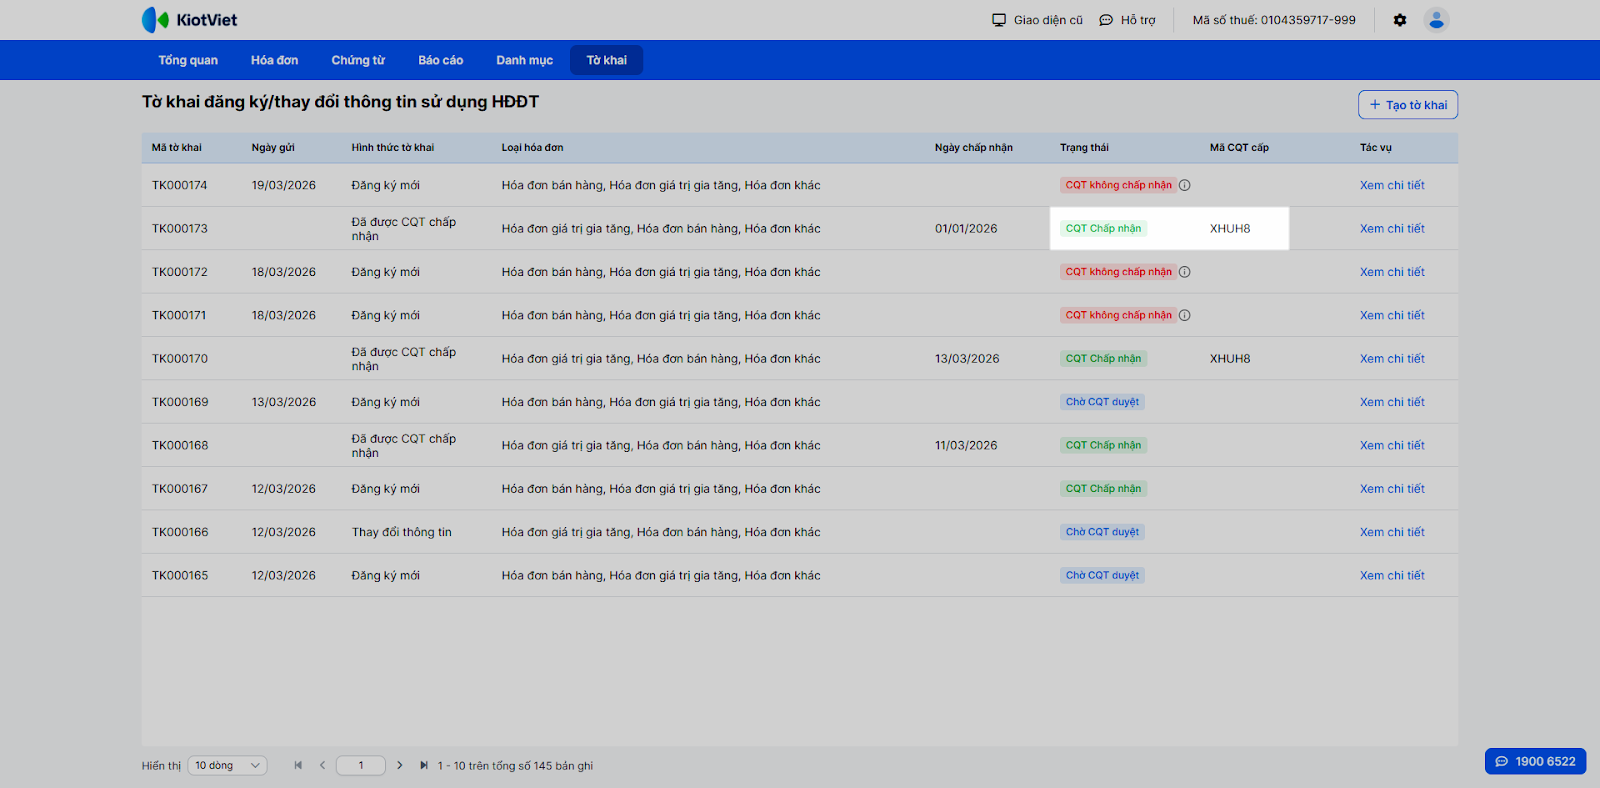
Task: Click CQT Chấp nhận badge for TK000167
Action: 1103,489
